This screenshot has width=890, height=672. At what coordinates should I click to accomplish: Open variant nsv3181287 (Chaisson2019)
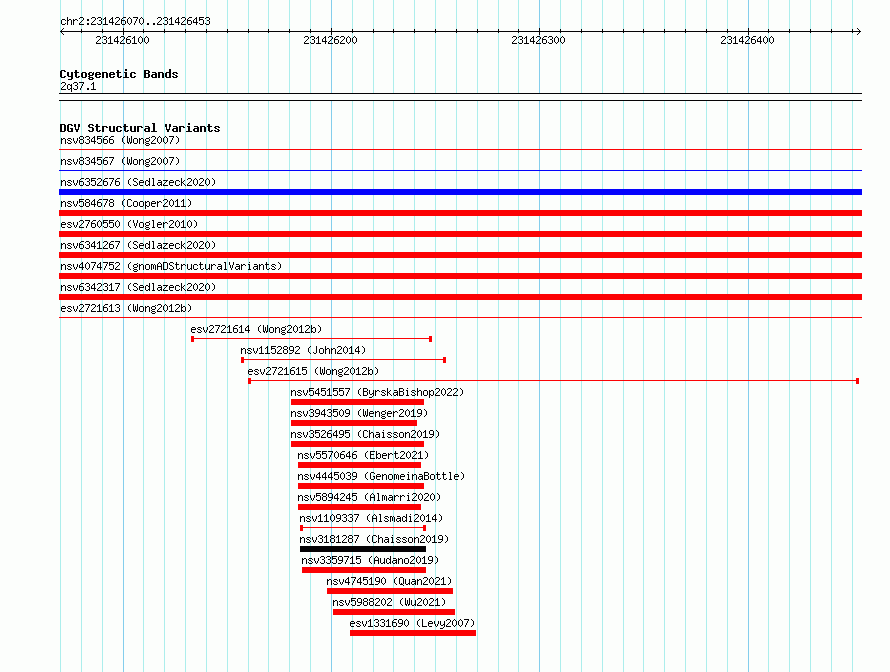click(x=374, y=539)
